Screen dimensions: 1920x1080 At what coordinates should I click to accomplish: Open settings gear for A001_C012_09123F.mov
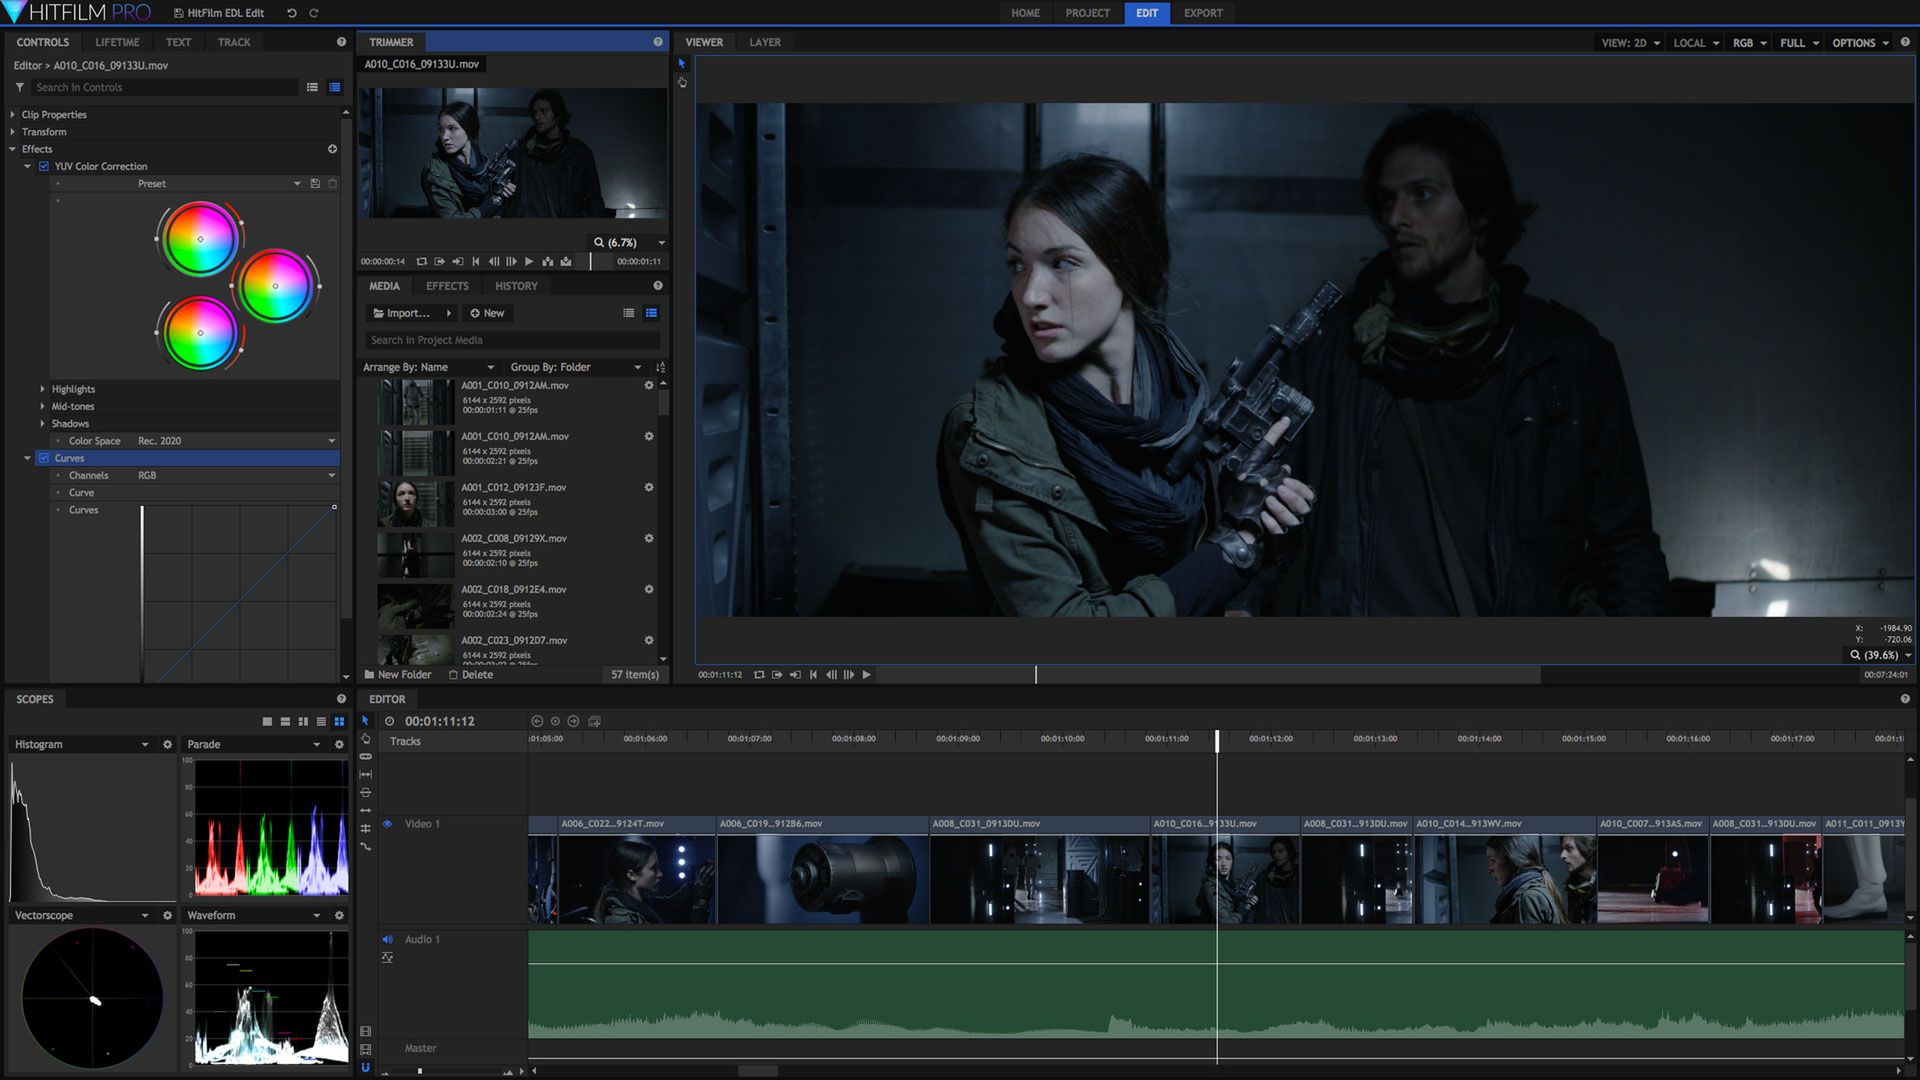649,487
